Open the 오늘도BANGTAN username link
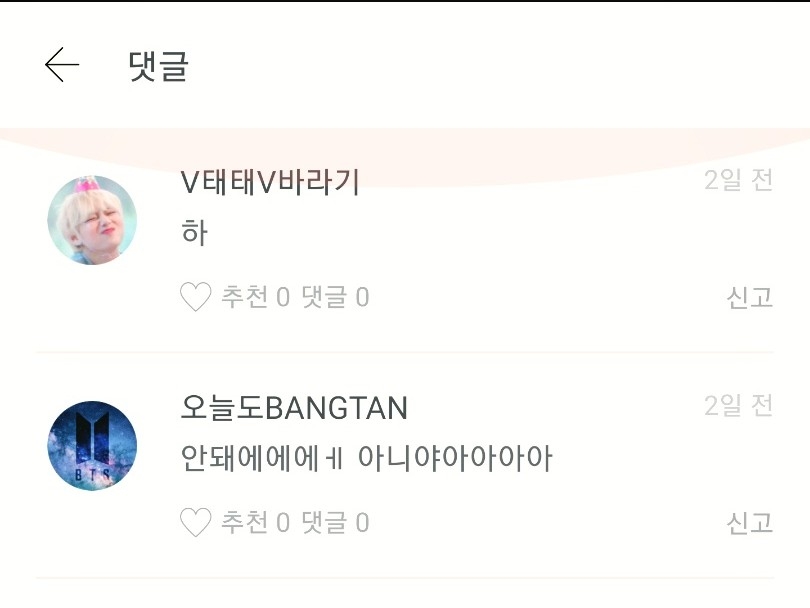 click(294, 408)
